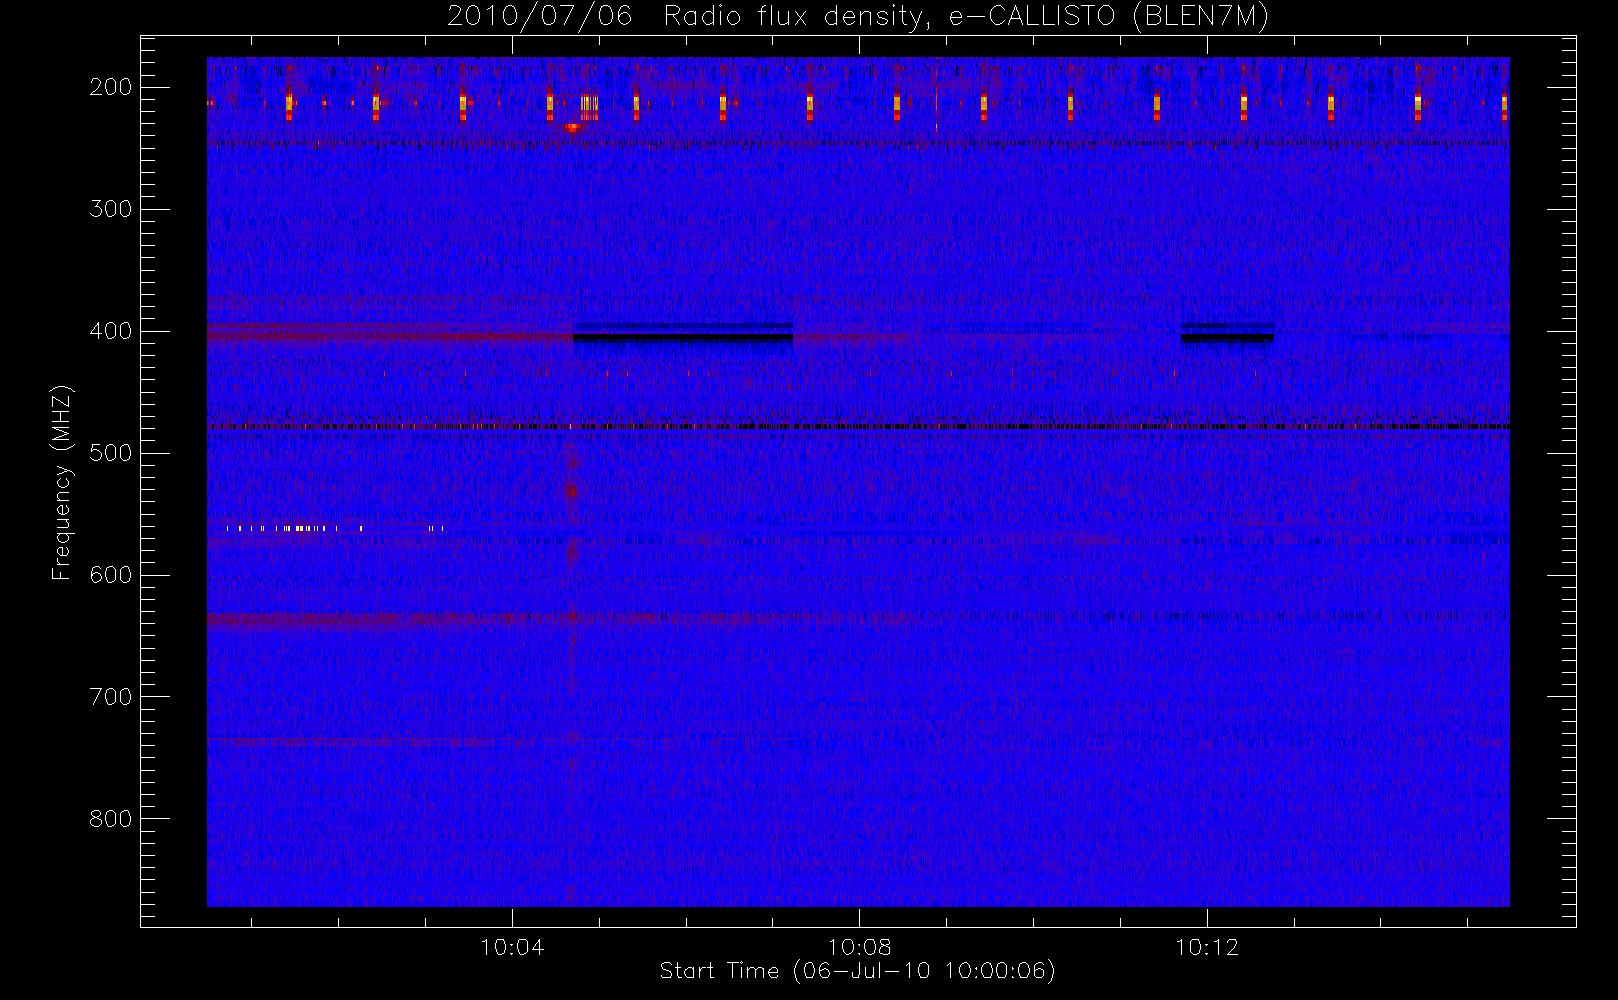Click the 400 frequency tick label
Screen dimensions: 1618x1000
pos(111,331)
